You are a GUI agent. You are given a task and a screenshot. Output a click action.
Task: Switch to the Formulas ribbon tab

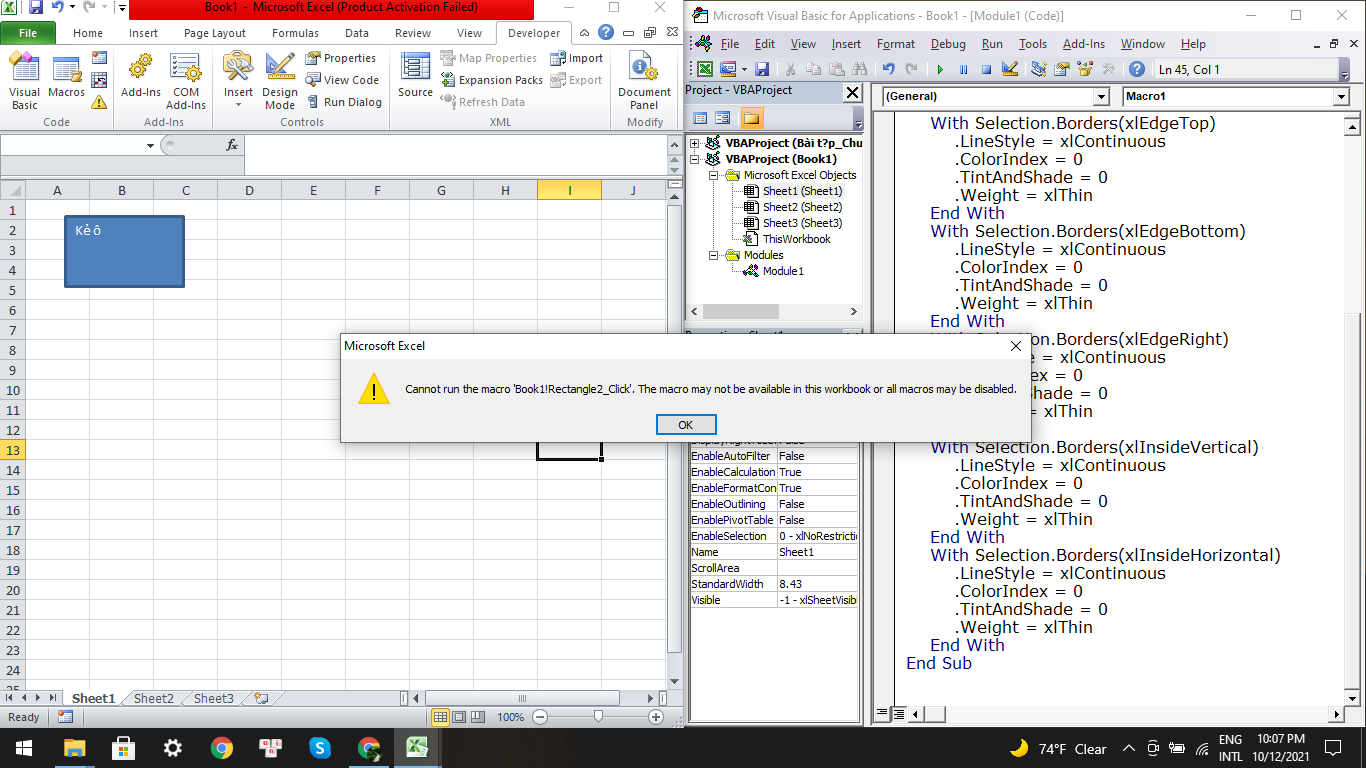(295, 33)
